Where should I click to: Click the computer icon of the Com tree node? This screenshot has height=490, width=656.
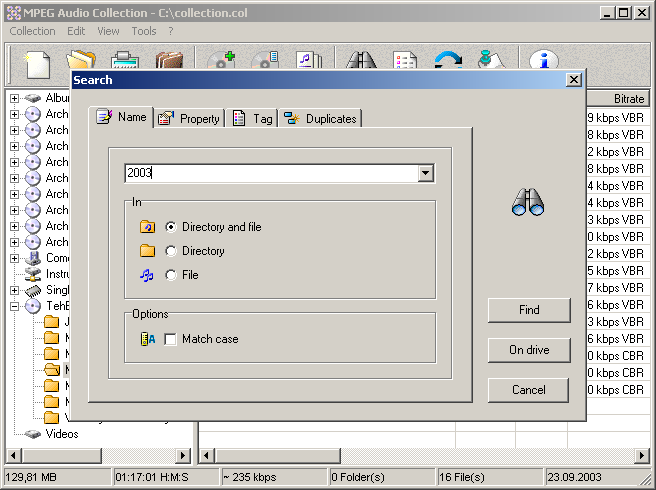pos(33,258)
